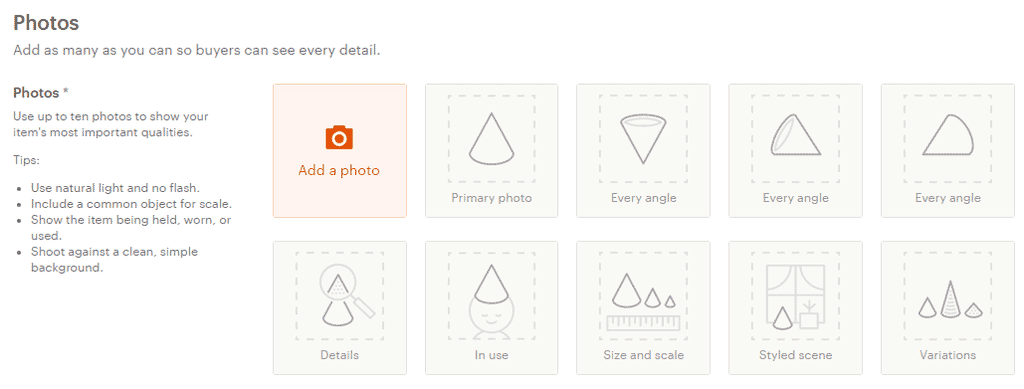
Task: Click the Primary photo caption
Action: (x=491, y=198)
